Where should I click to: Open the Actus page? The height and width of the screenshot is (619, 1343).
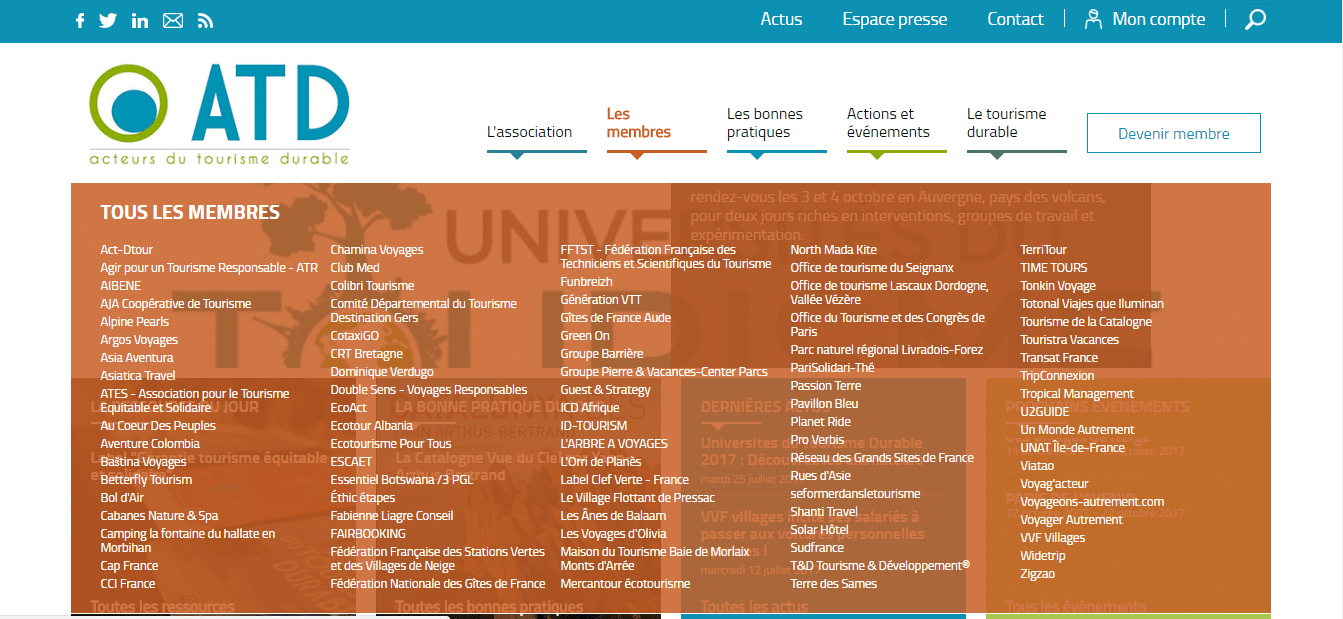pos(781,19)
